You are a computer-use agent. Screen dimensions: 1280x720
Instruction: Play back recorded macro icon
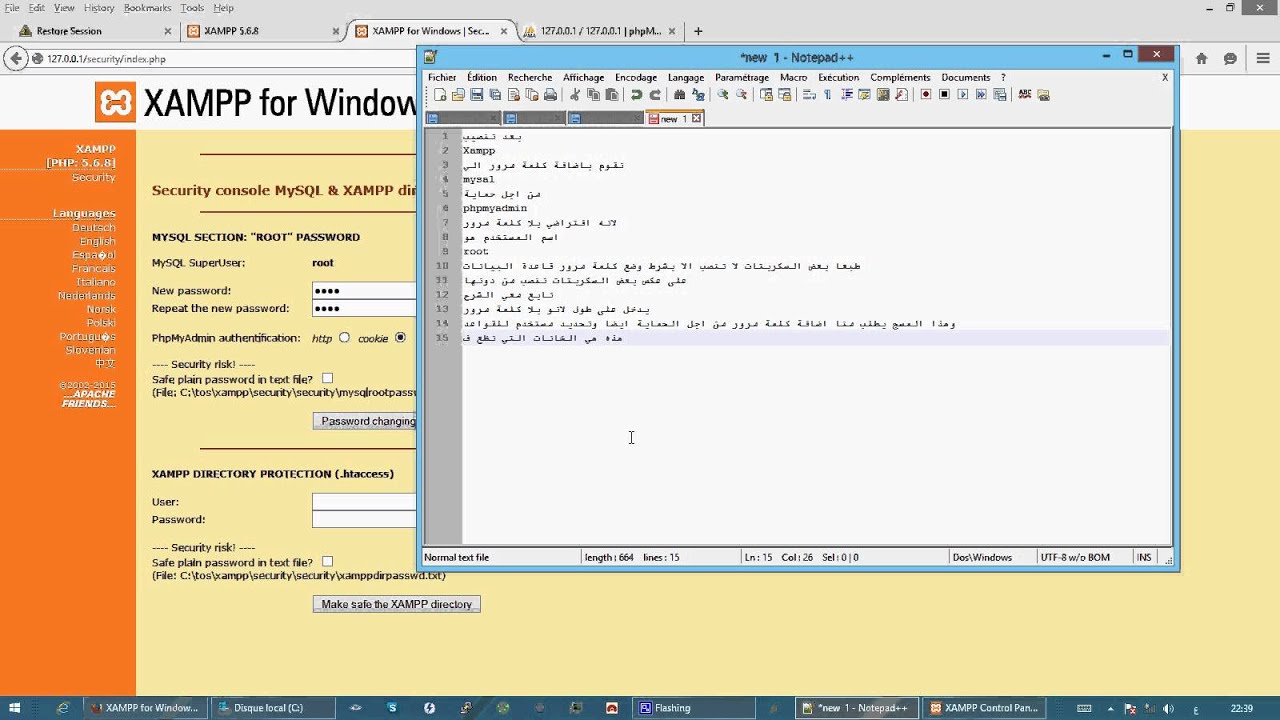pos(962,95)
